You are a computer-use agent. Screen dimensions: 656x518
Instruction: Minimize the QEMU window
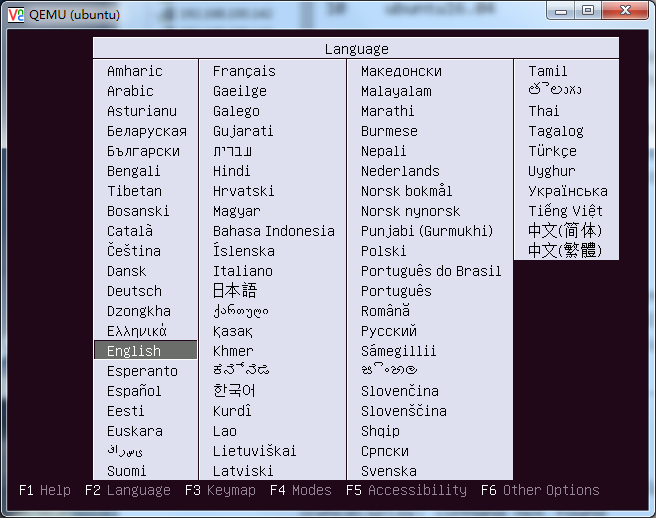[561, 11]
